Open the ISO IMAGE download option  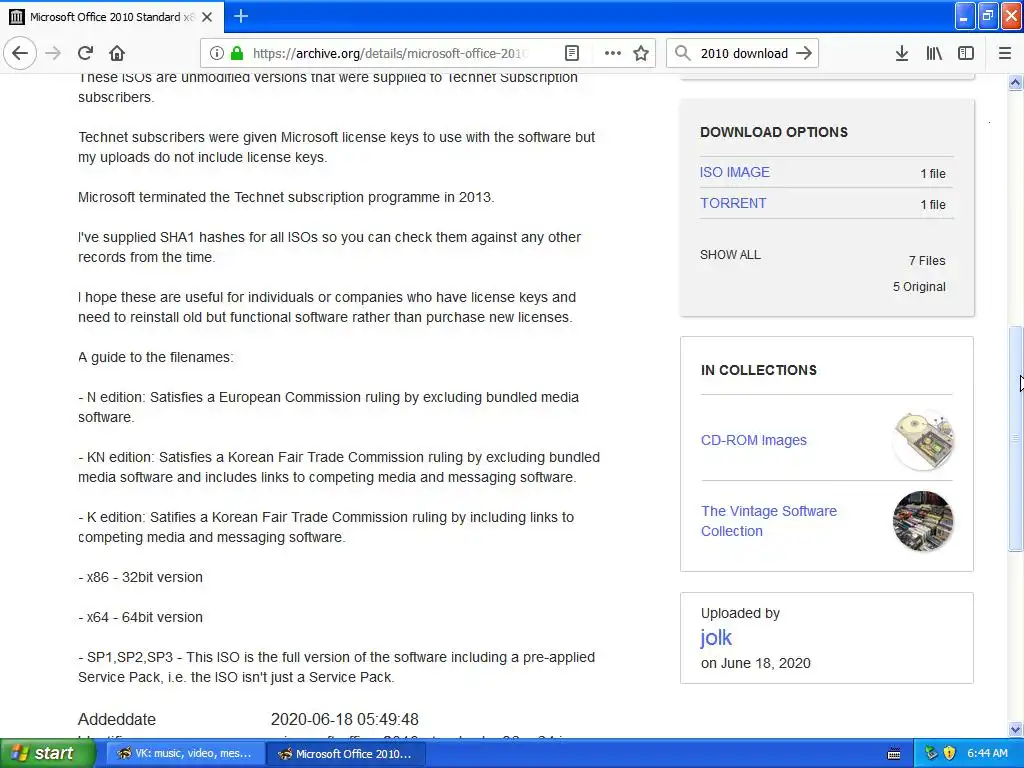click(735, 172)
